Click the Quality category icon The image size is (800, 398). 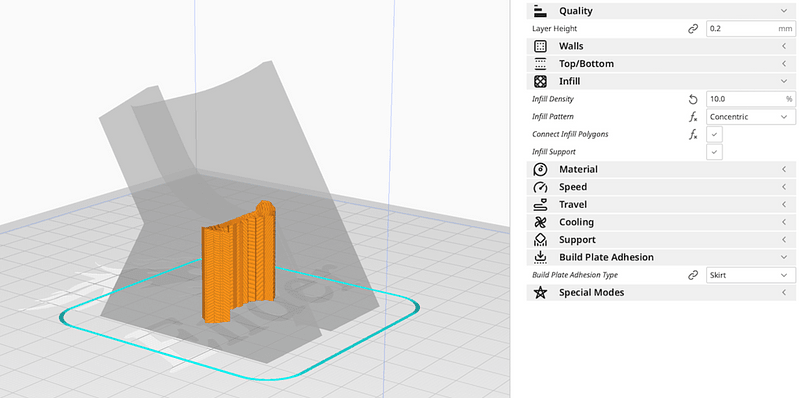point(540,11)
